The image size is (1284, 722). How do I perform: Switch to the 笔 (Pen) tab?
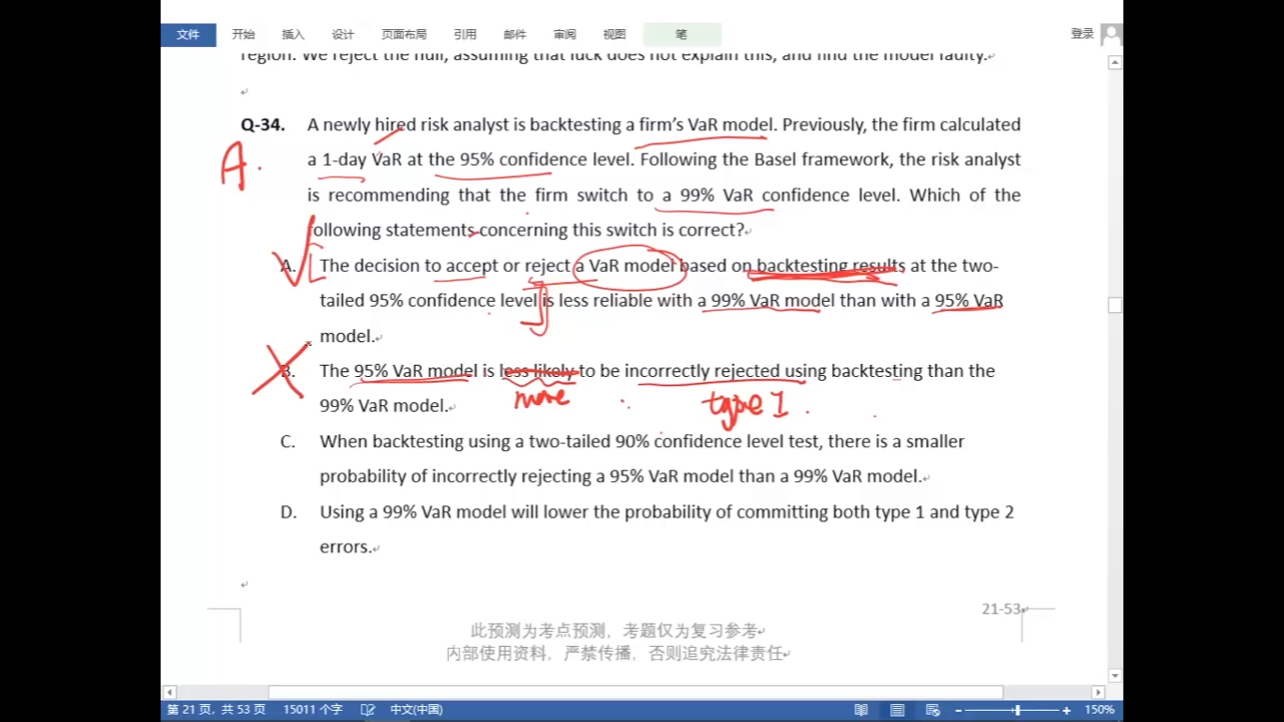coord(682,35)
